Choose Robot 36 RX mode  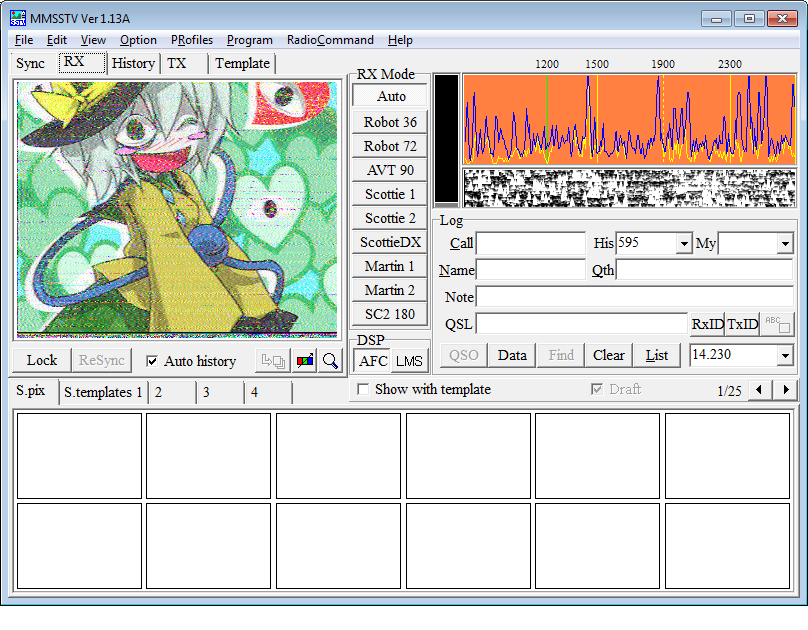coord(390,123)
